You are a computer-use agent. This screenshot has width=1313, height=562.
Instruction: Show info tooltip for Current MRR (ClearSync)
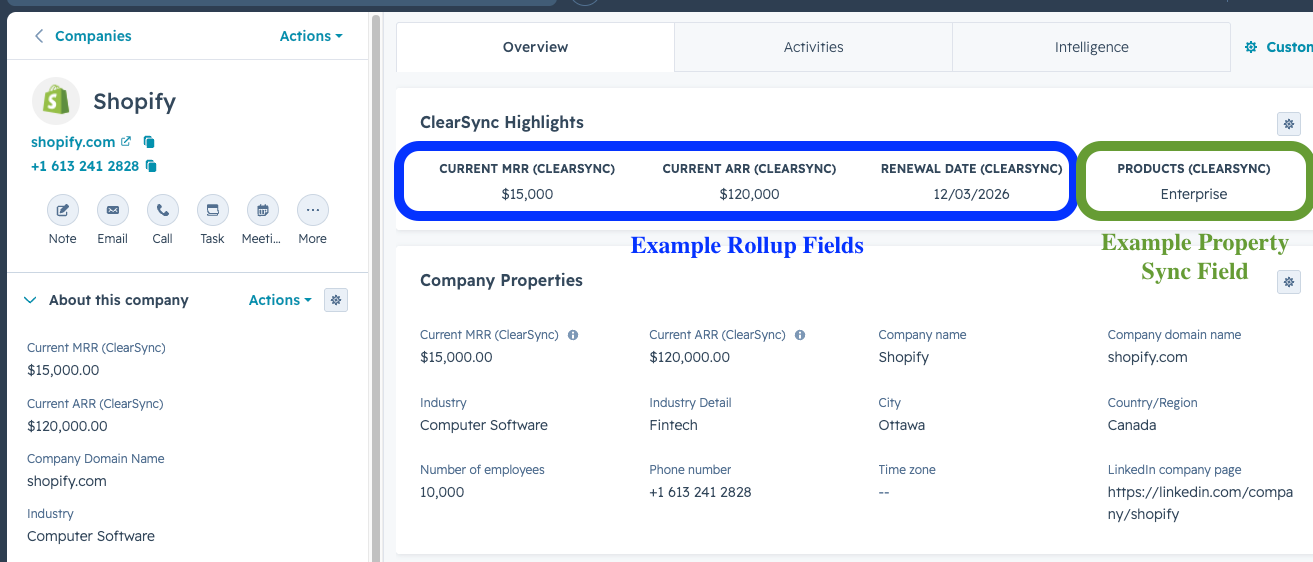pyautogui.click(x=573, y=335)
